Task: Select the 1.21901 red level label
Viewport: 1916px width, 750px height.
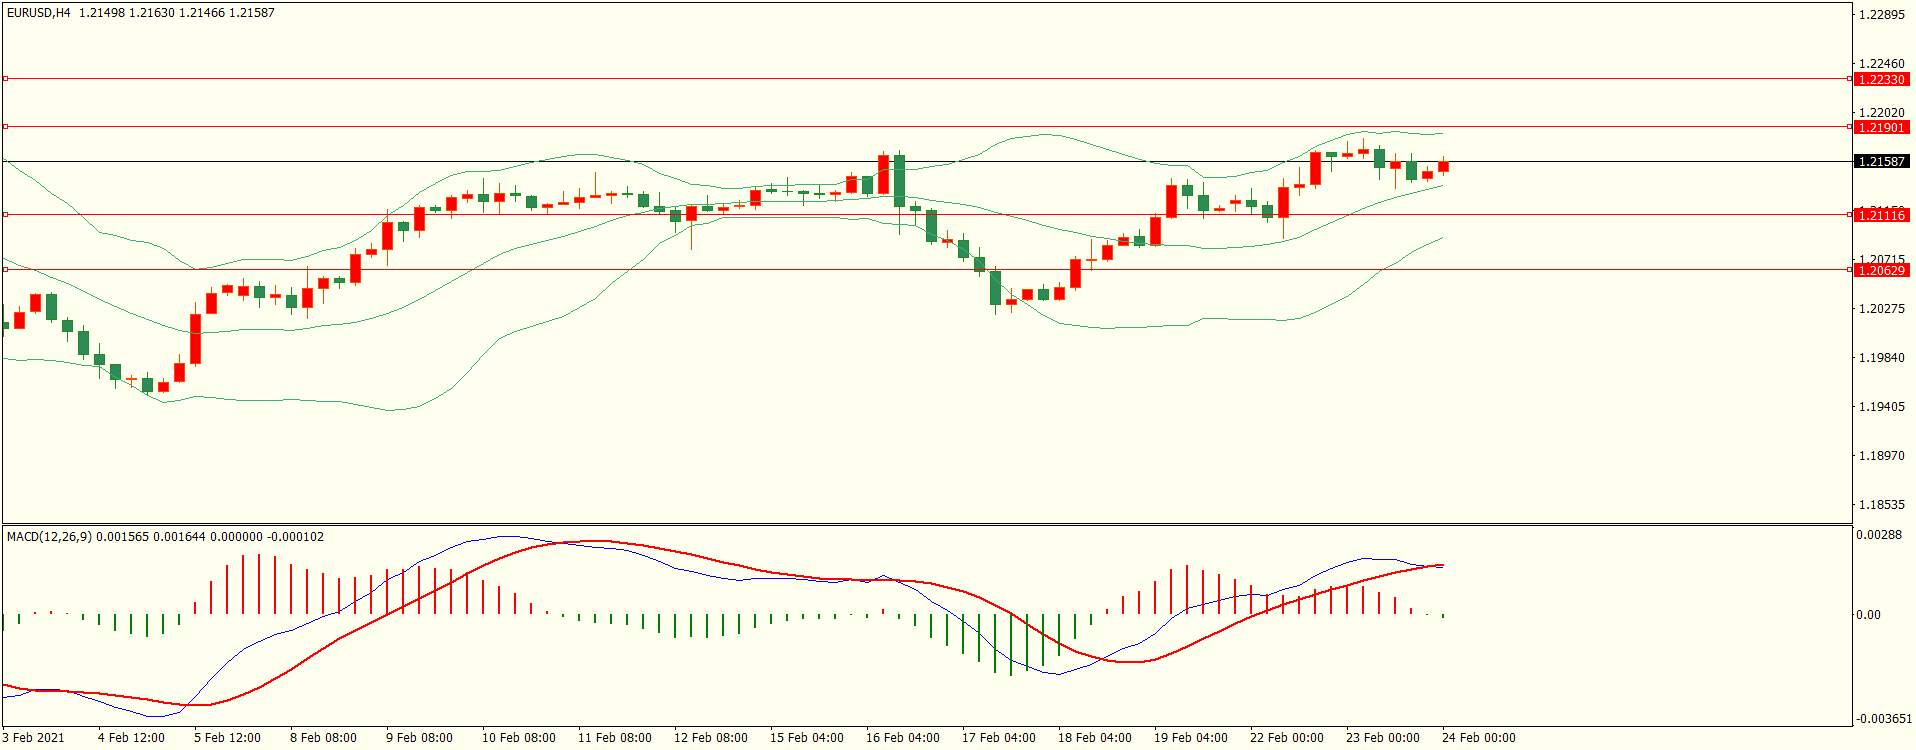Action: point(1880,127)
